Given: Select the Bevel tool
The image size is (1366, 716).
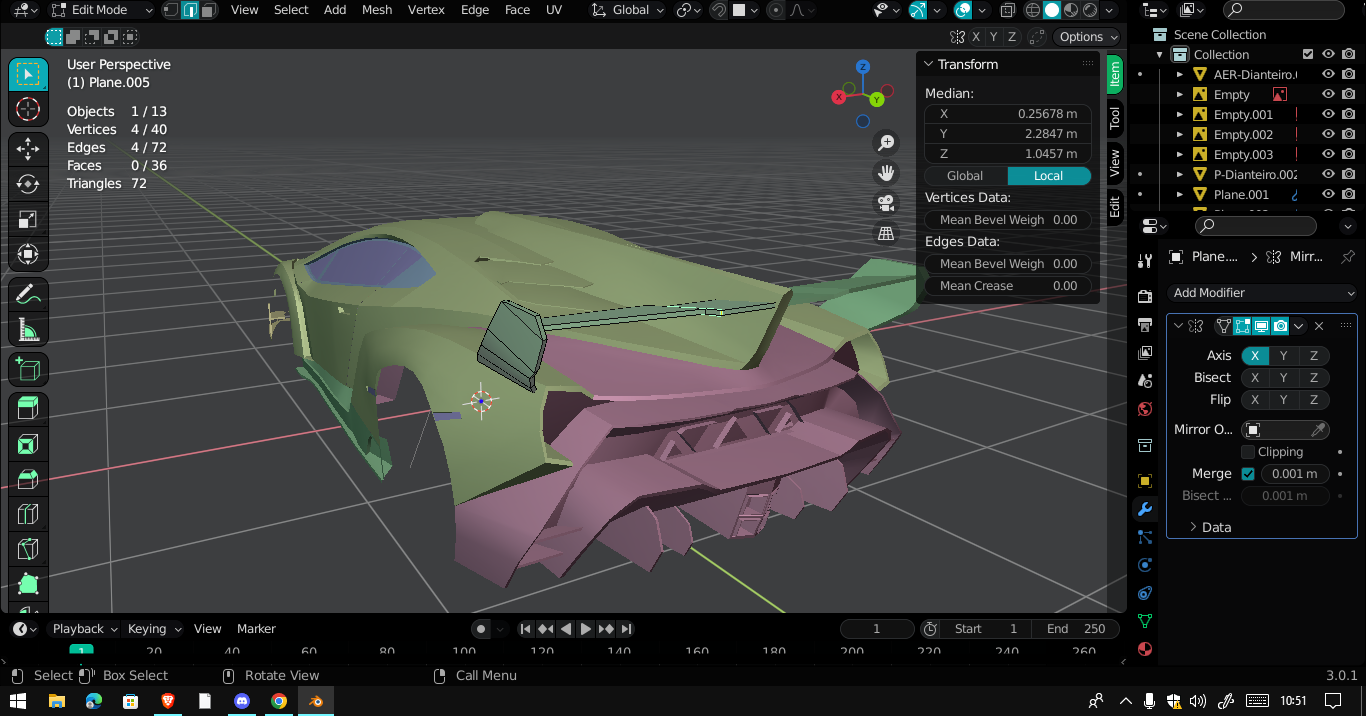Looking at the screenshot, I should point(28,478).
